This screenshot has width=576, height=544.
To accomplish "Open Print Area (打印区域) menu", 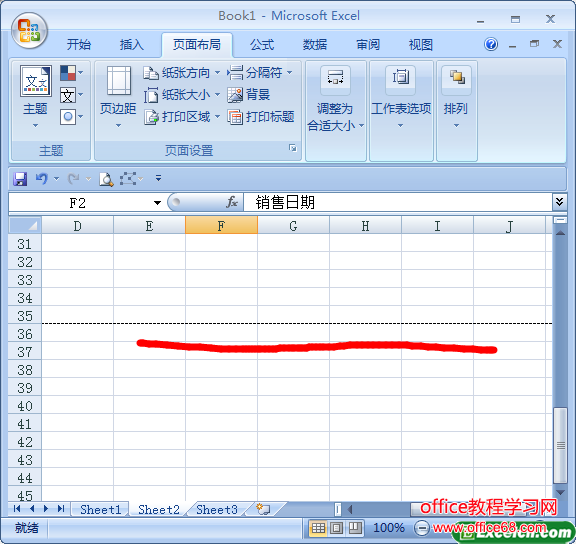I will 181,117.
